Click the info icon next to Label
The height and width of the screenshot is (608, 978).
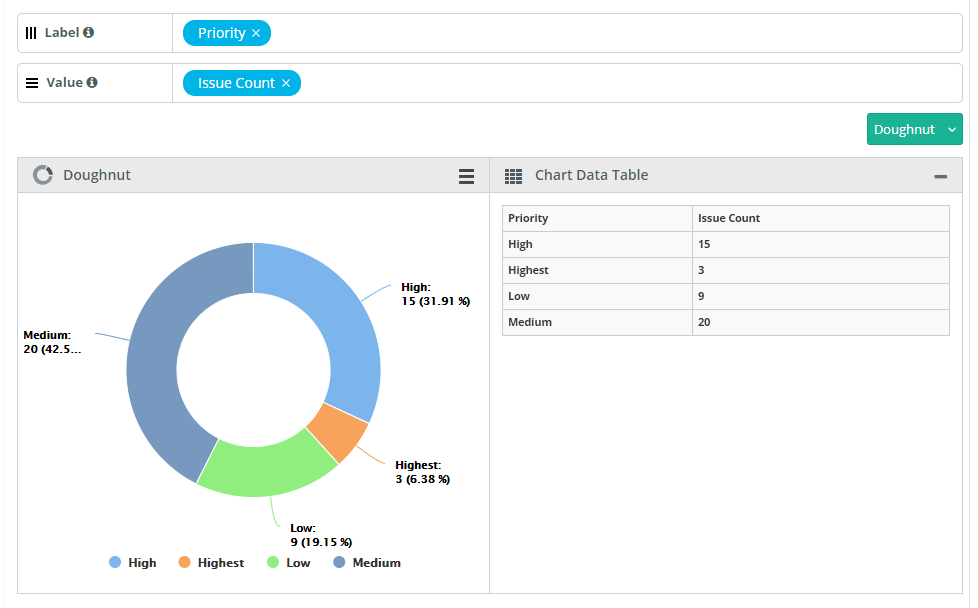click(88, 32)
